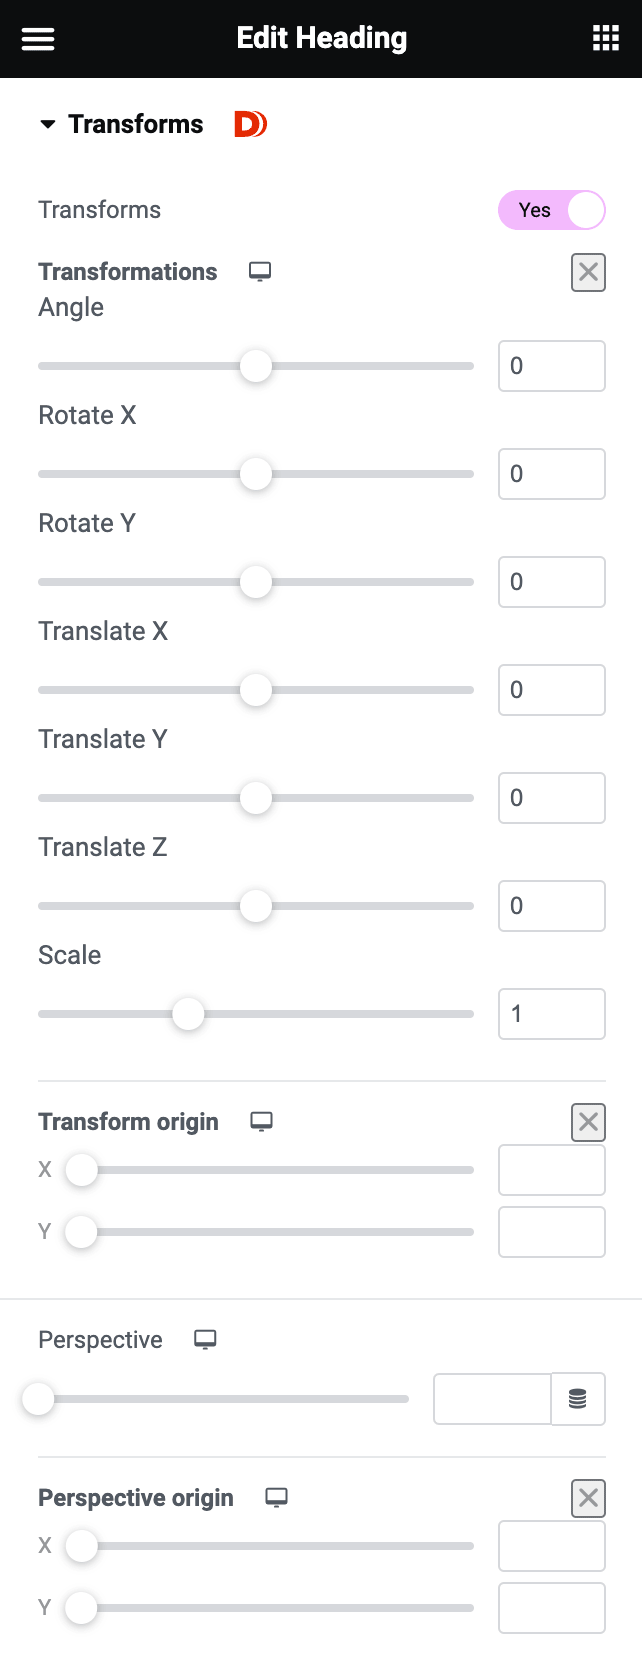642x1666 pixels.
Task: Click the Transform origin Y input field
Action: point(552,1232)
